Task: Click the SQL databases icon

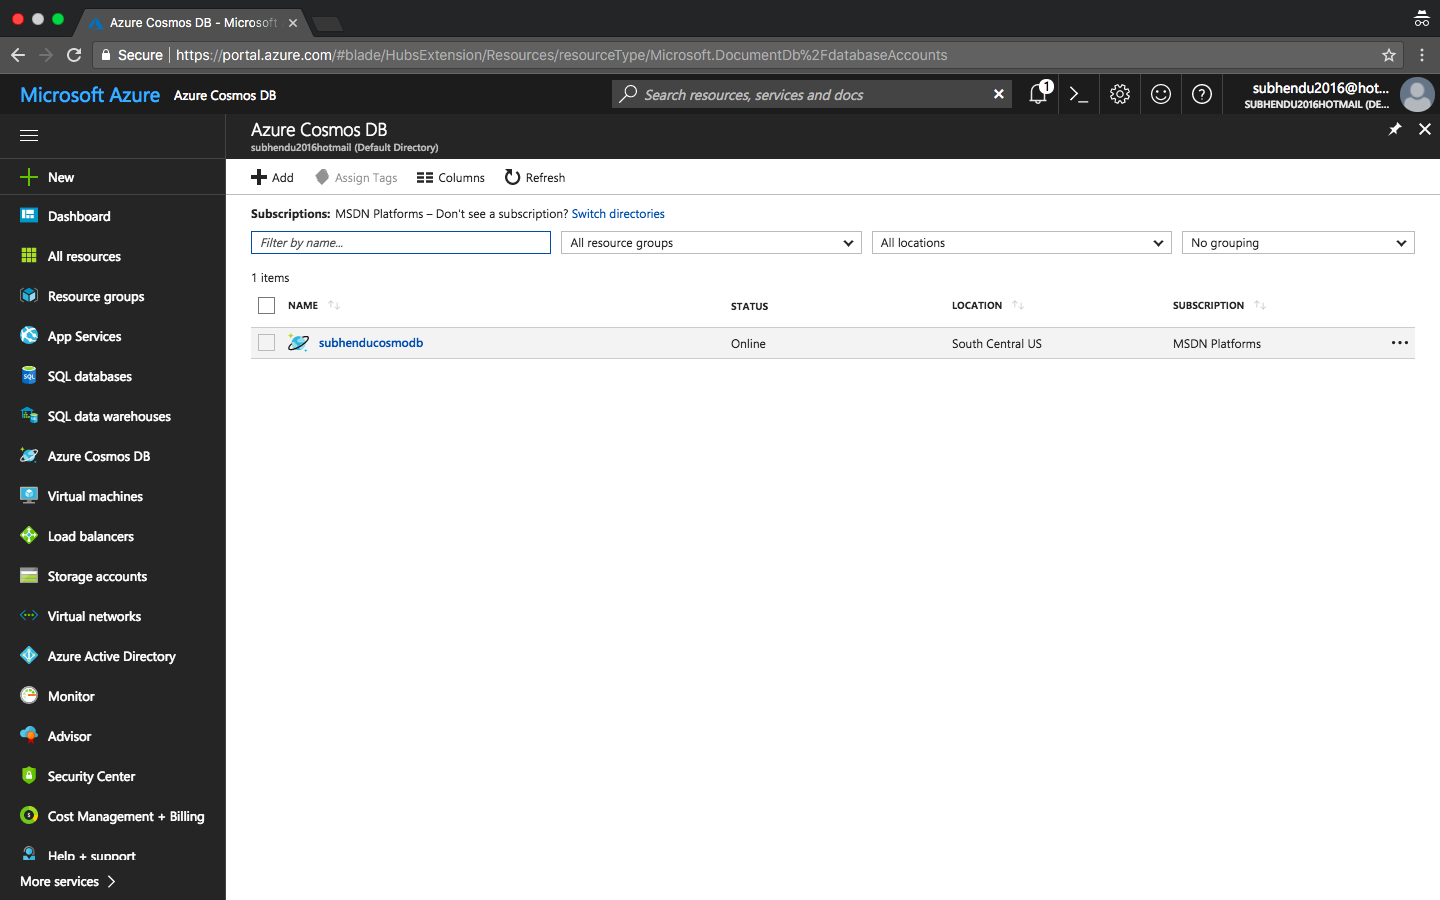Action: [29, 376]
